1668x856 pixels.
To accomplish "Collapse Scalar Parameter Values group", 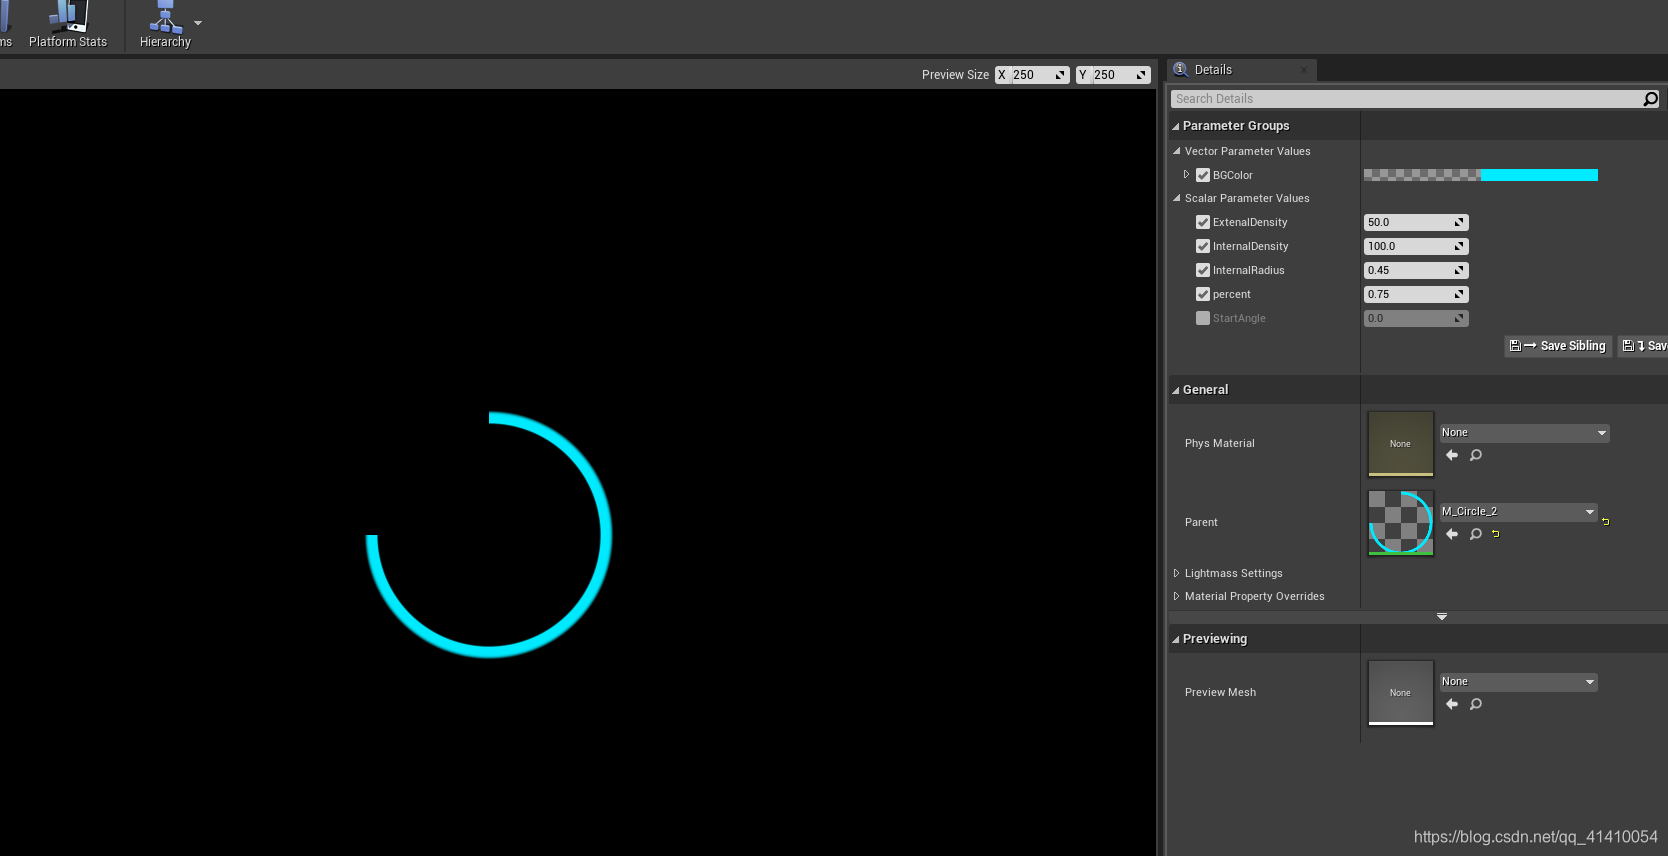I will [x=1177, y=198].
